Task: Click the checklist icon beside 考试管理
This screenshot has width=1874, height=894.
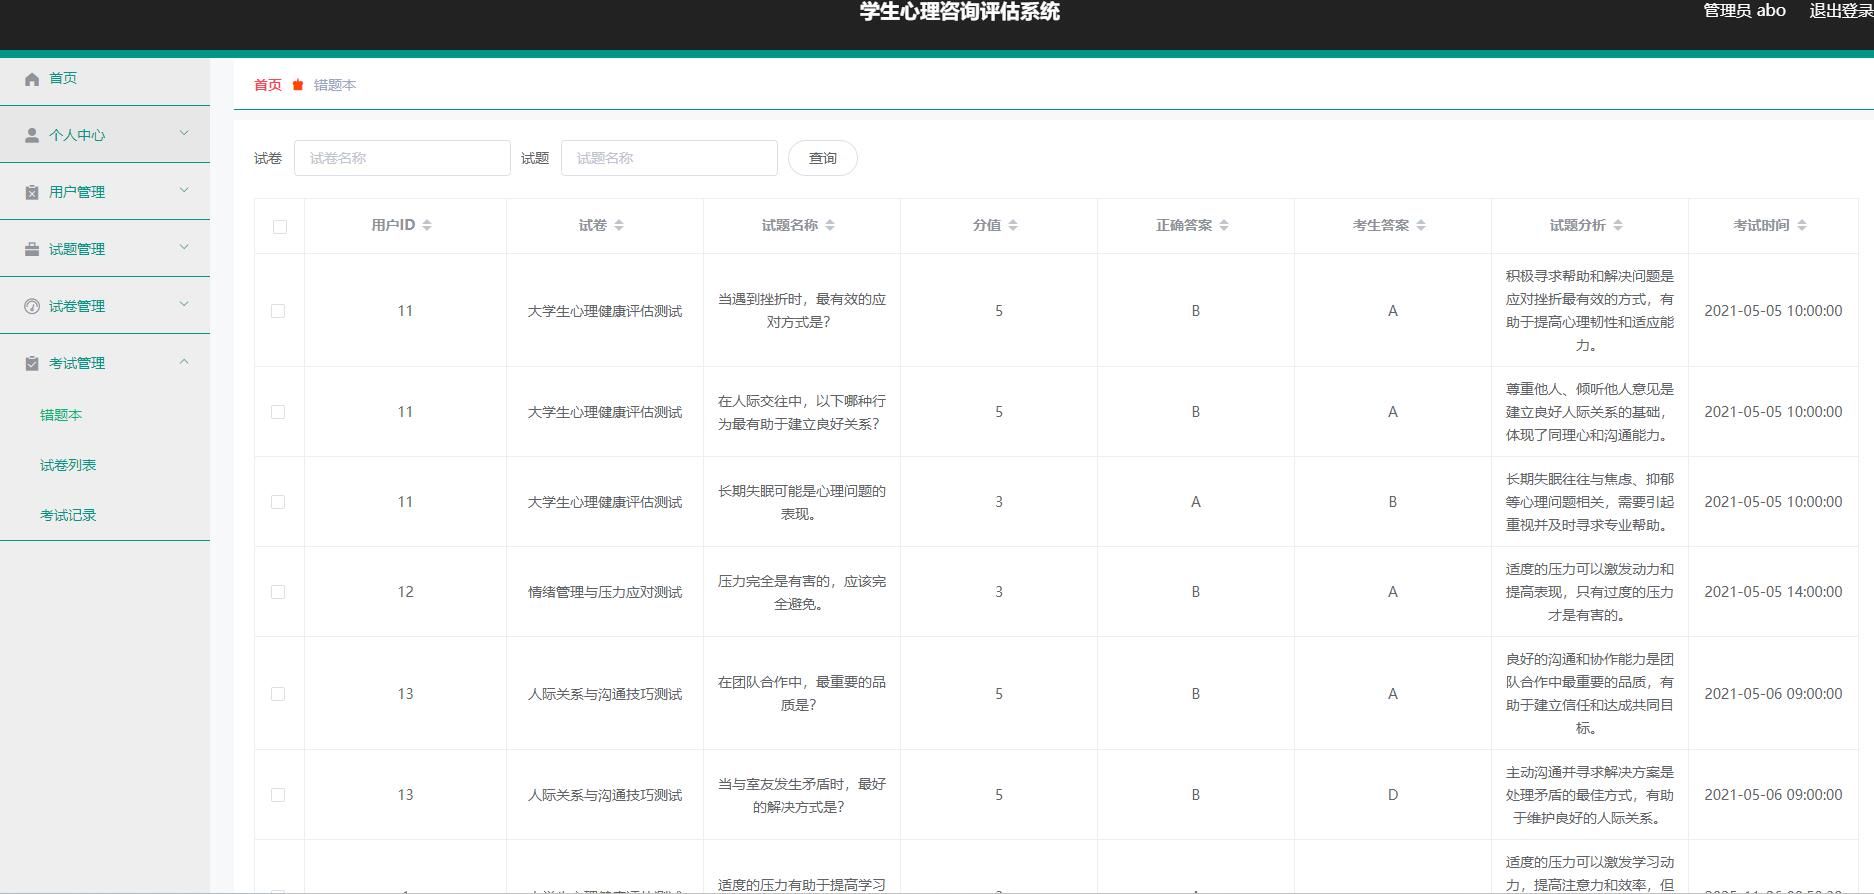Action: [32, 363]
